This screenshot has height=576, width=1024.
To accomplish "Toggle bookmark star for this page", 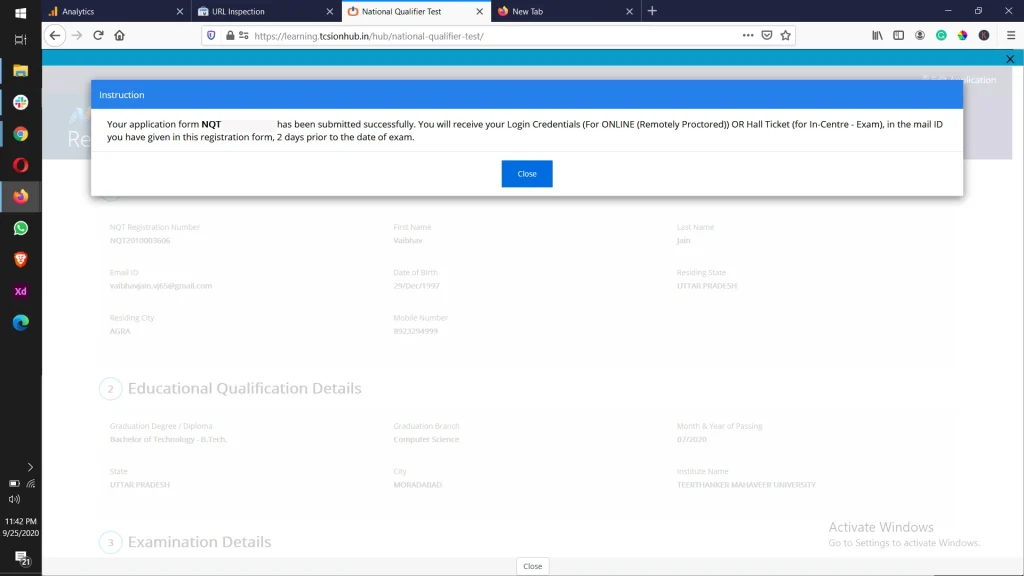I will tap(785, 36).
